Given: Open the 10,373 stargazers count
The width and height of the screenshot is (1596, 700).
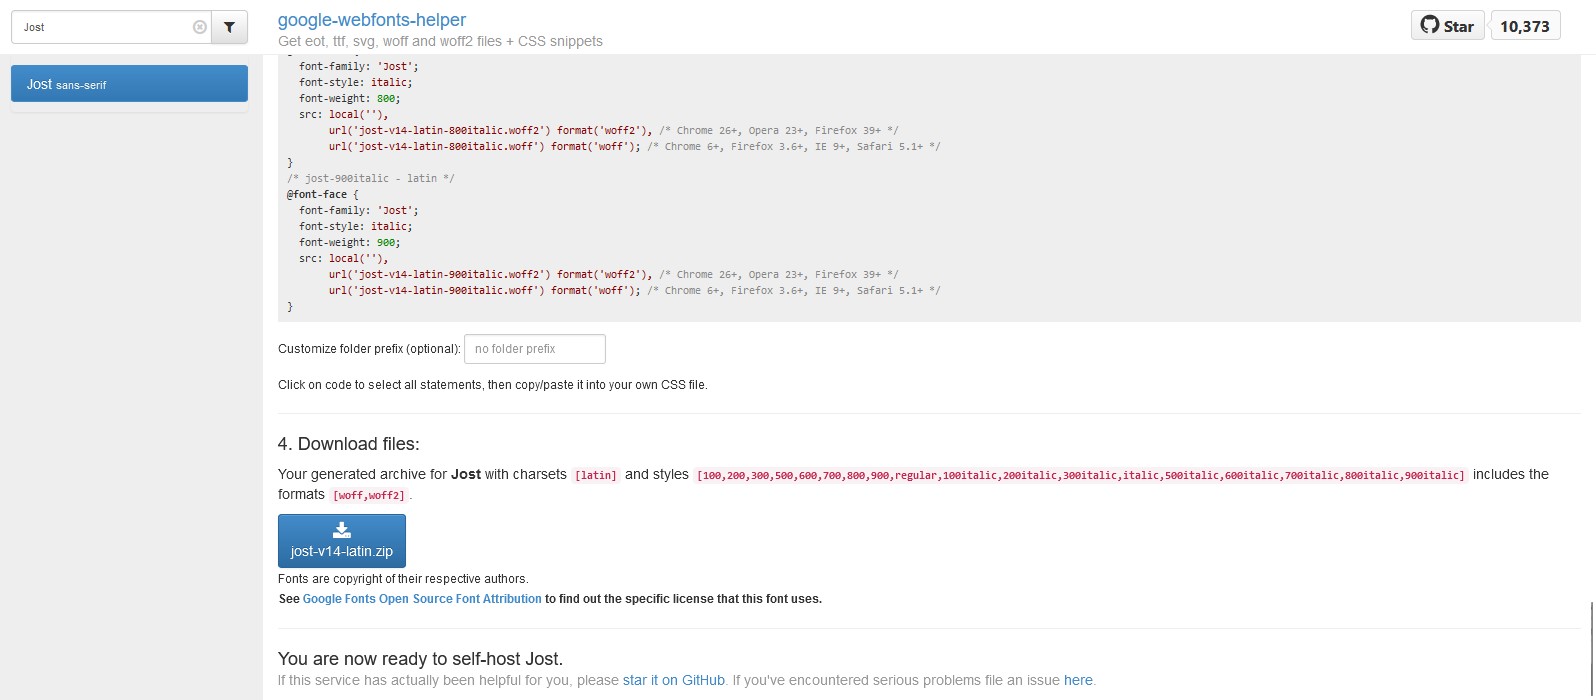Looking at the screenshot, I should (x=1524, y=26).
